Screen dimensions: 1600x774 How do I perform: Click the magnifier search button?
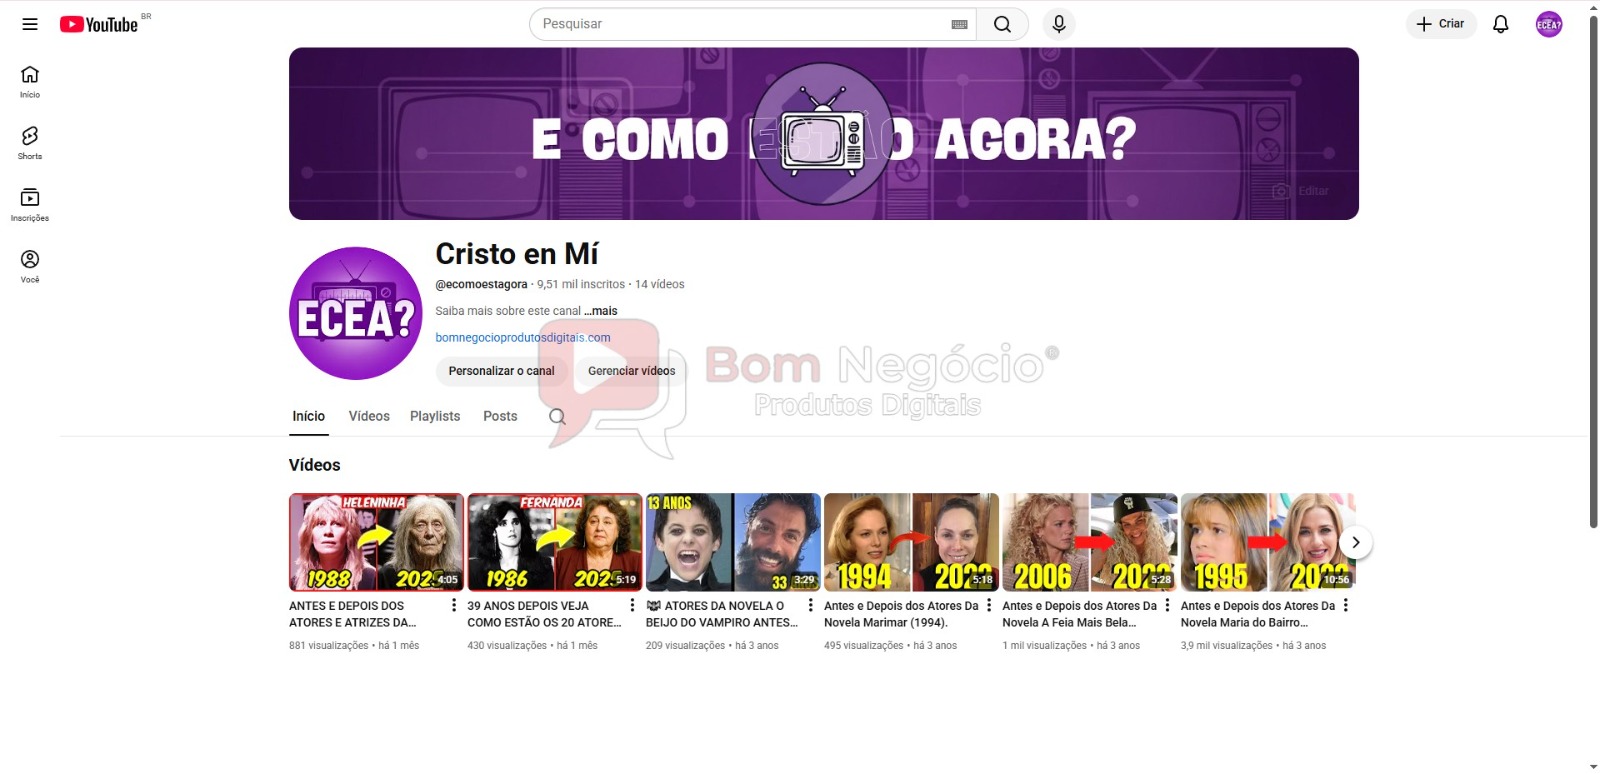click(x=1002, y=24)
